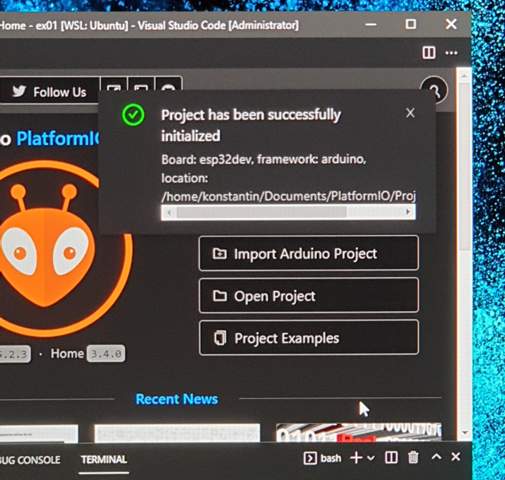
Task: Click the right arrow of notification scrollbar
Action: pos(408,212)
